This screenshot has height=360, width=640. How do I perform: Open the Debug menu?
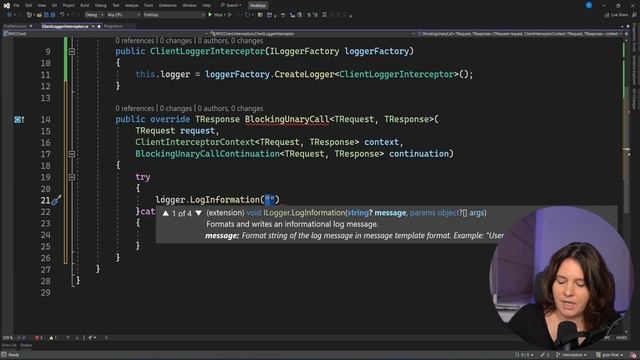(100, 6)
